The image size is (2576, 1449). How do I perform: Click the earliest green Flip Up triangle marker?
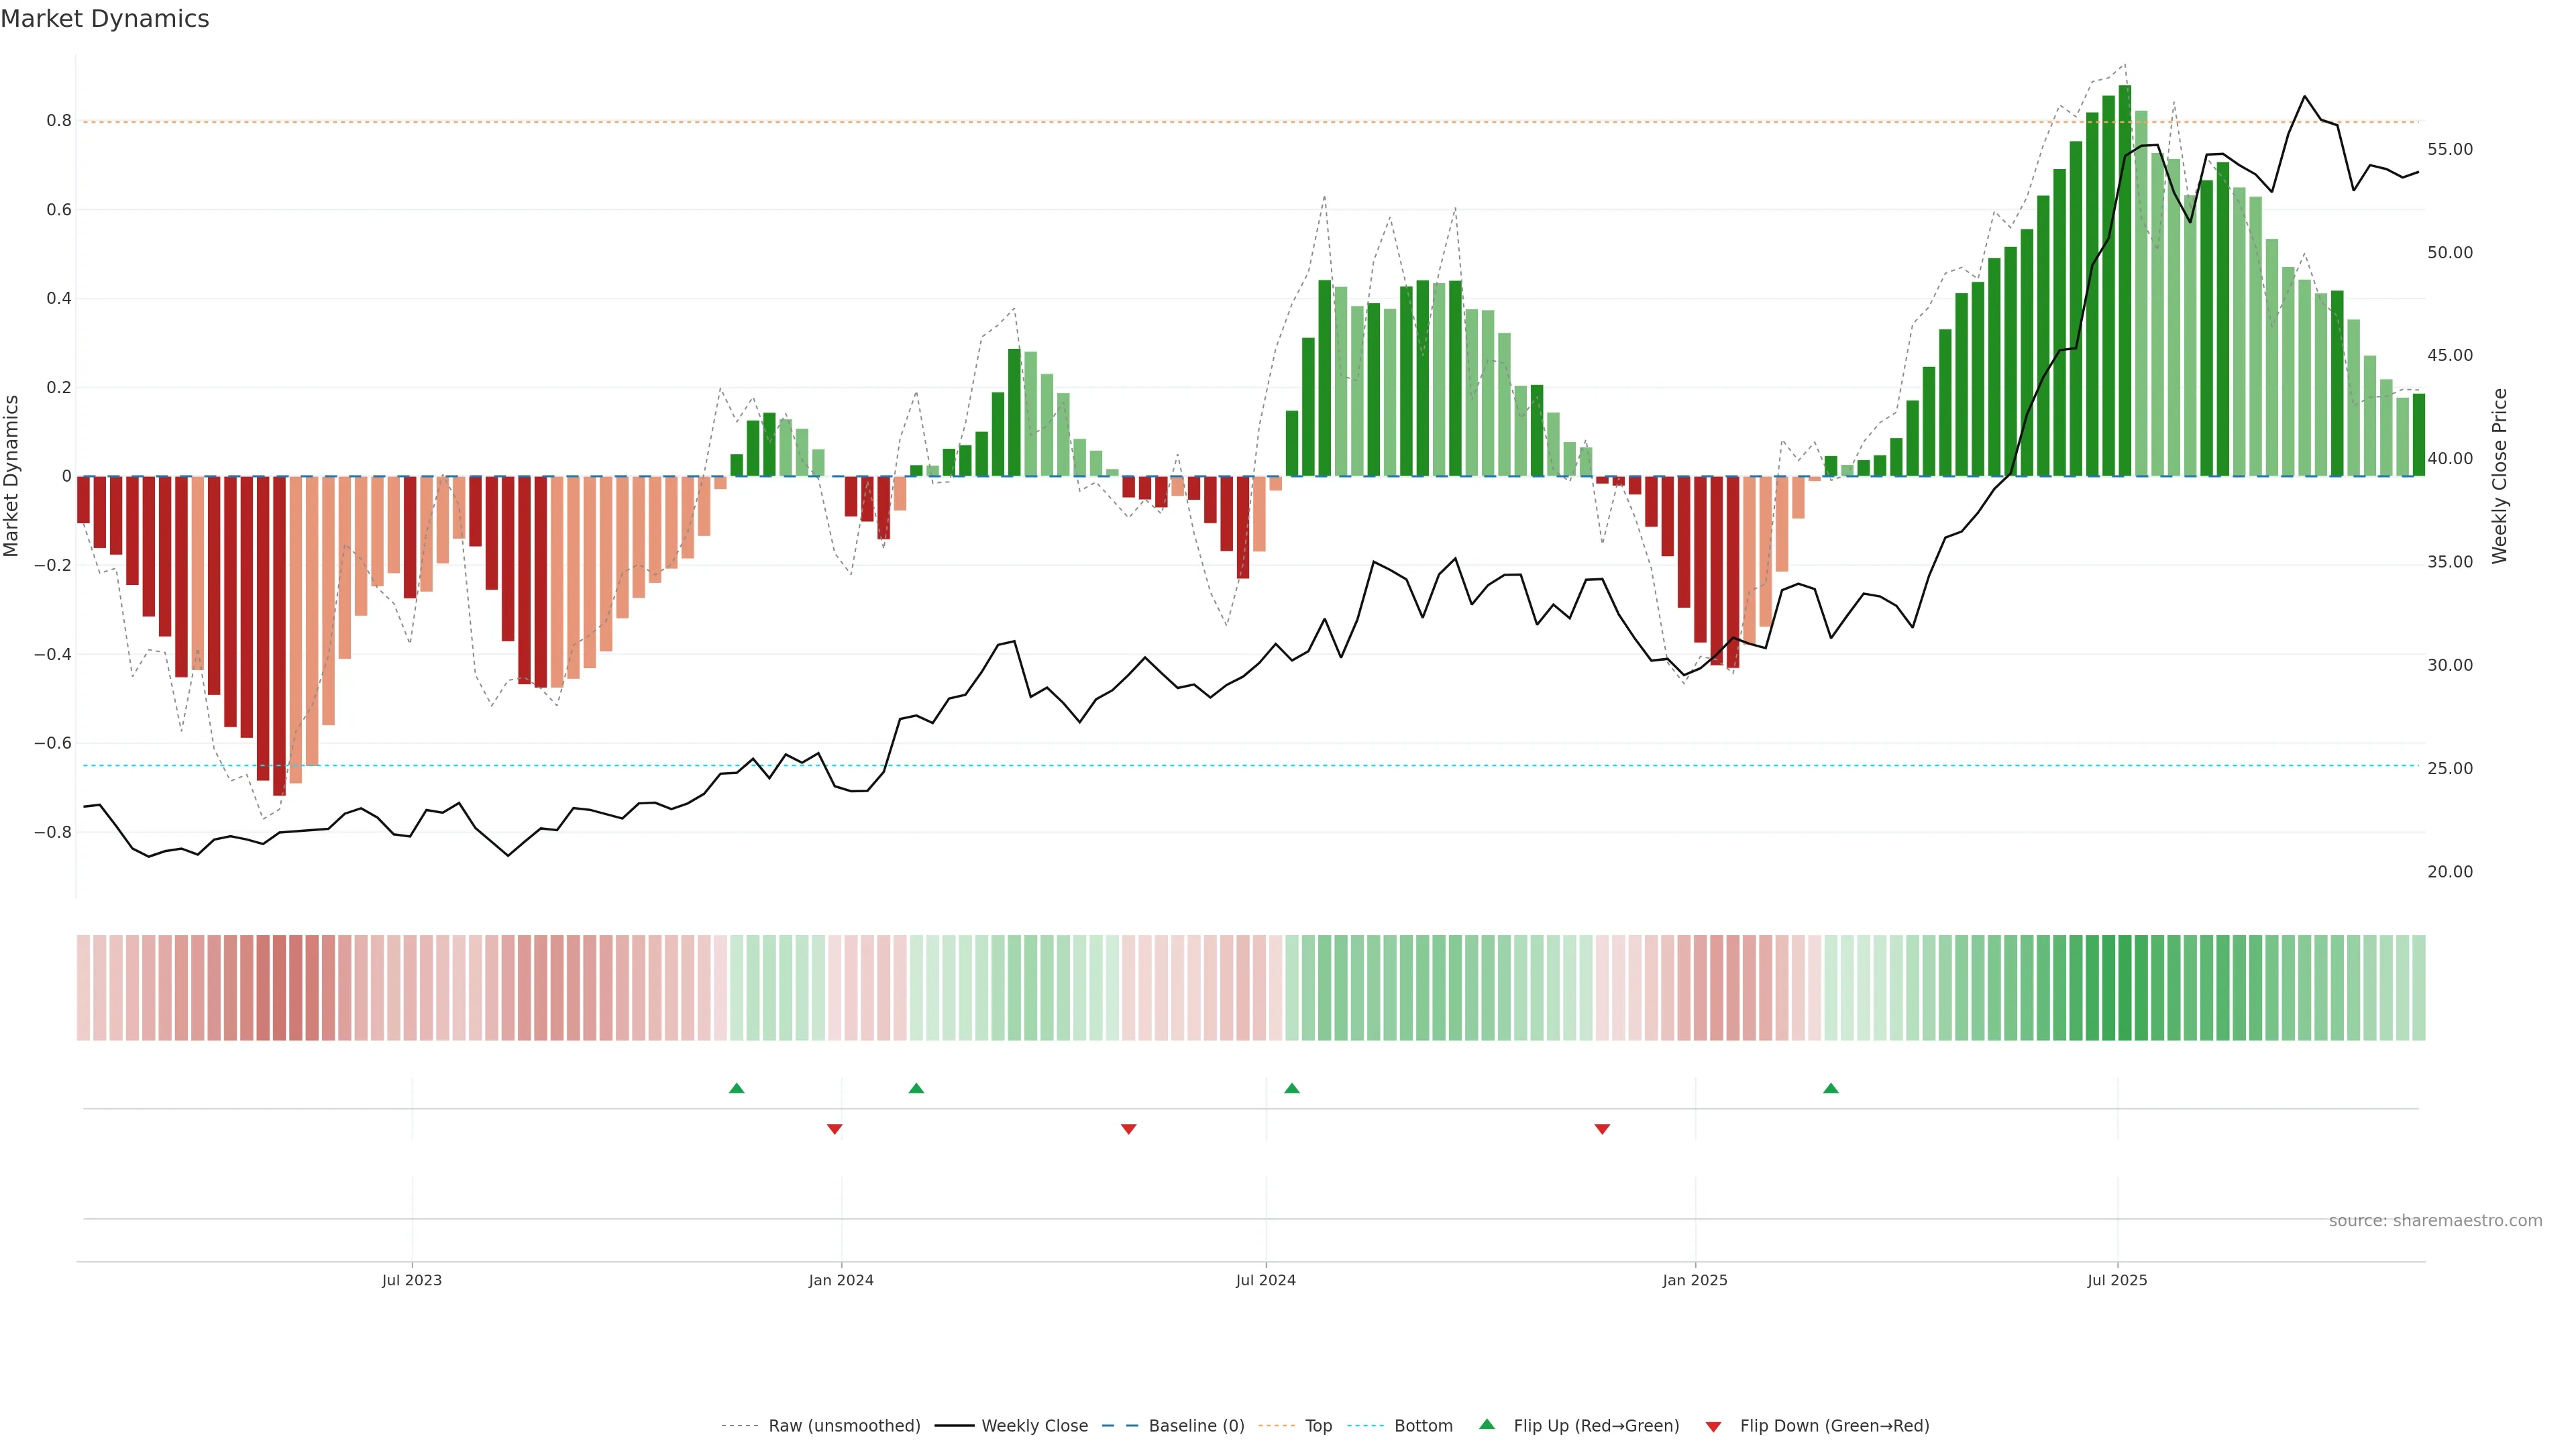point(737,1088)
